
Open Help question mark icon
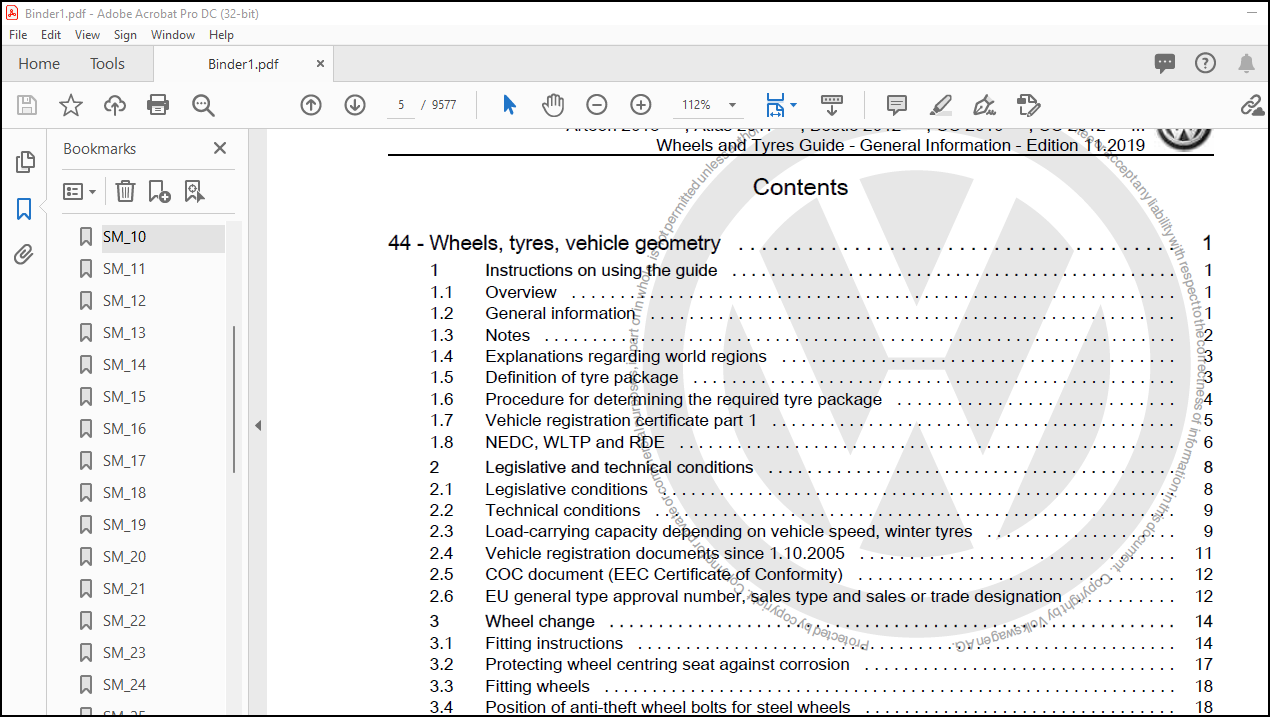(x=1206, y=63)
